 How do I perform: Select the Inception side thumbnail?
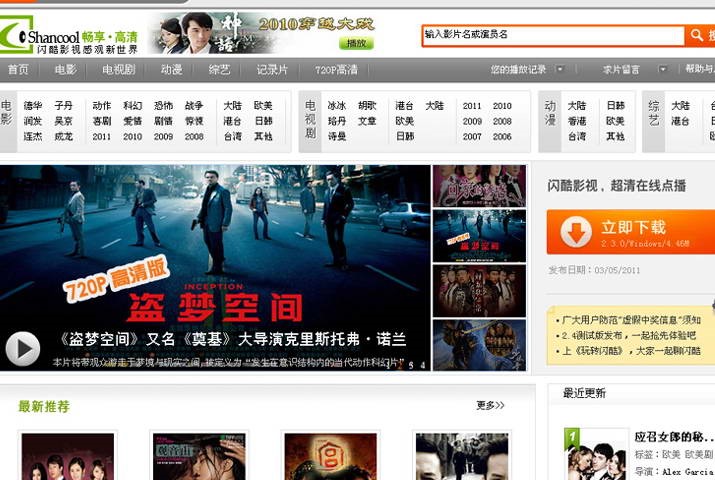(479, 236)
